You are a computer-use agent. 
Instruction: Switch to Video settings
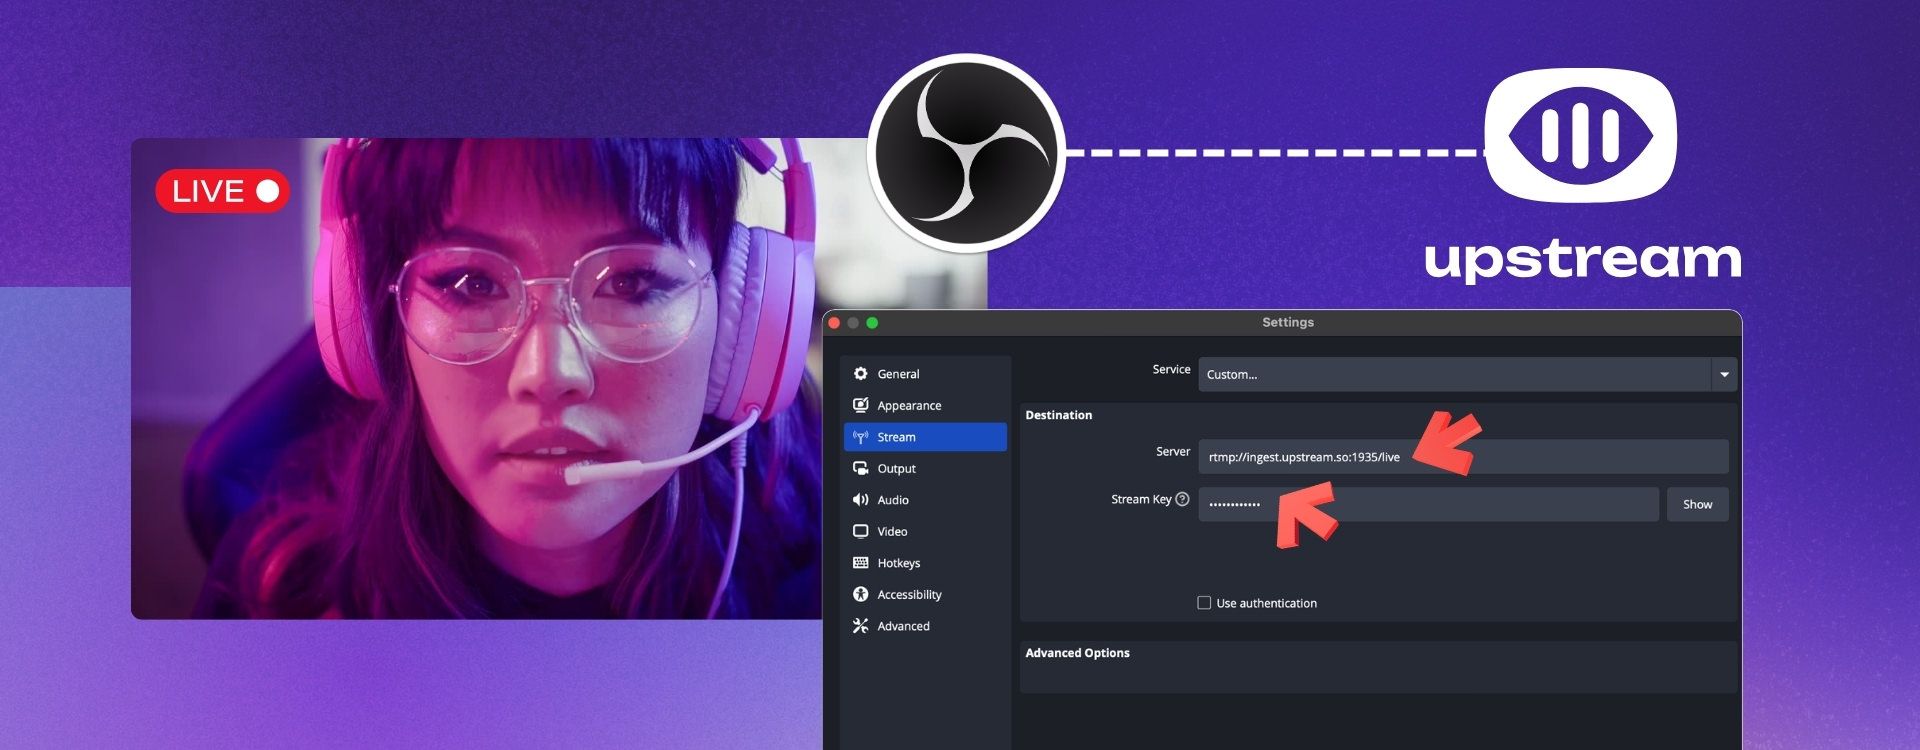[x=925, y=531]
